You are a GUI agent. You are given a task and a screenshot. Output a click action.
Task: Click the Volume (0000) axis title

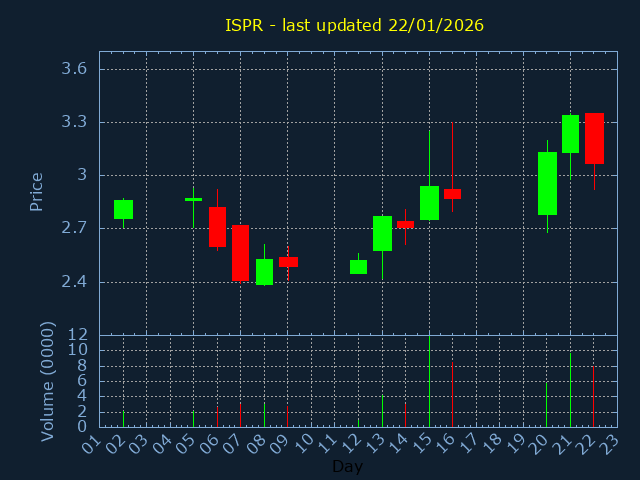(47, 381)
